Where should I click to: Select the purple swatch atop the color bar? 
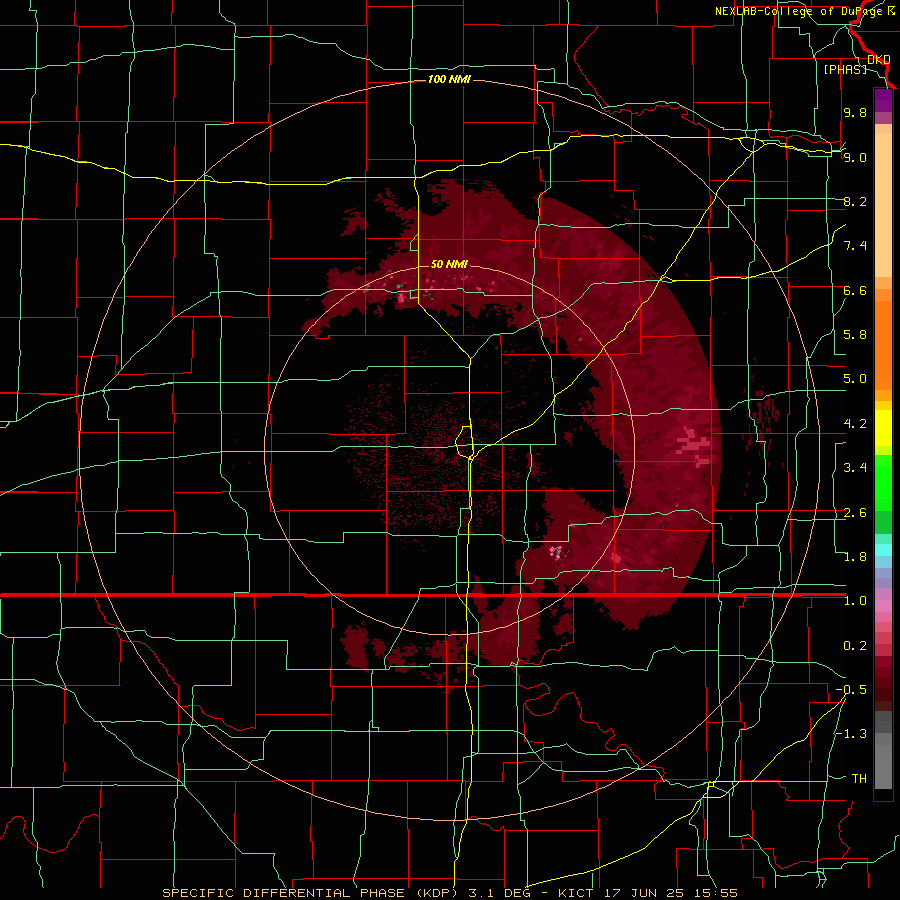tap(883, 101)
